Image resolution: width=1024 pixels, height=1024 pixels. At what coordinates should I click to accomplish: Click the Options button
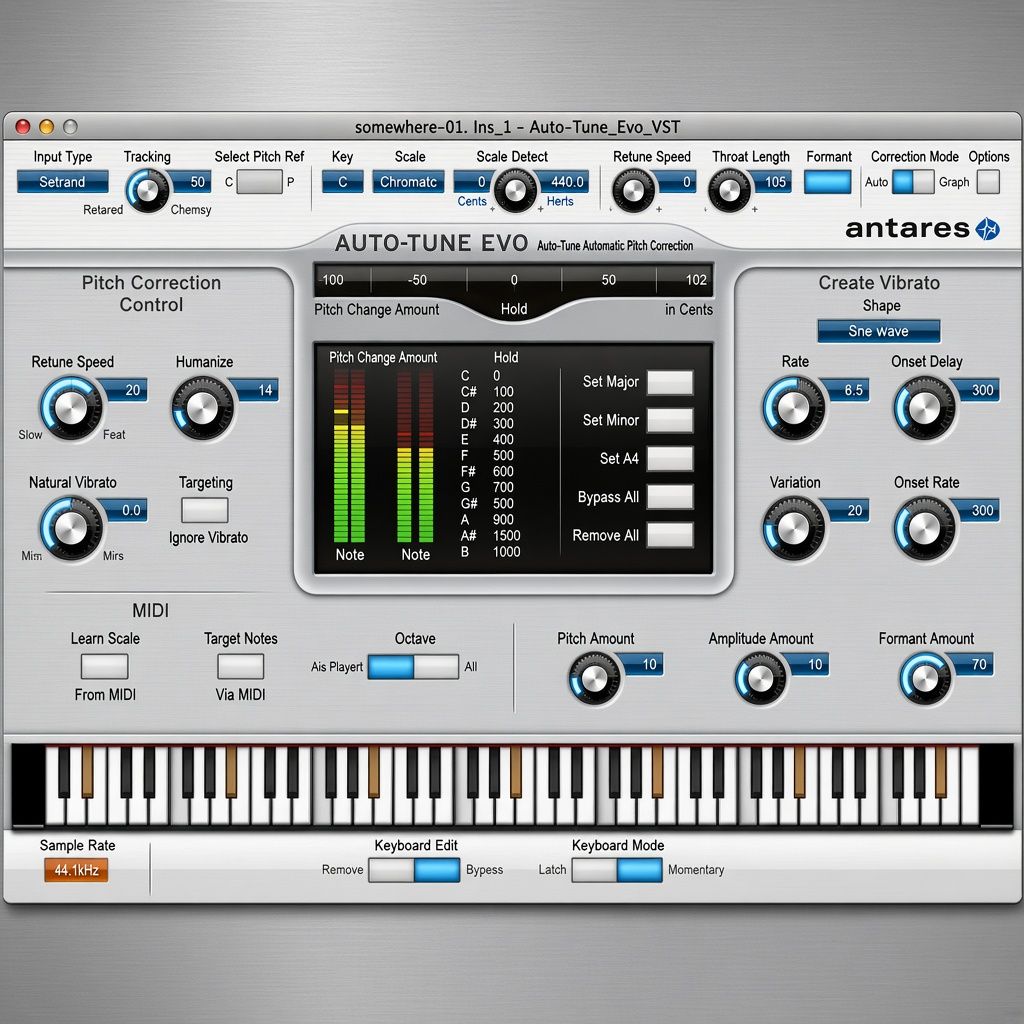[988, 182]
